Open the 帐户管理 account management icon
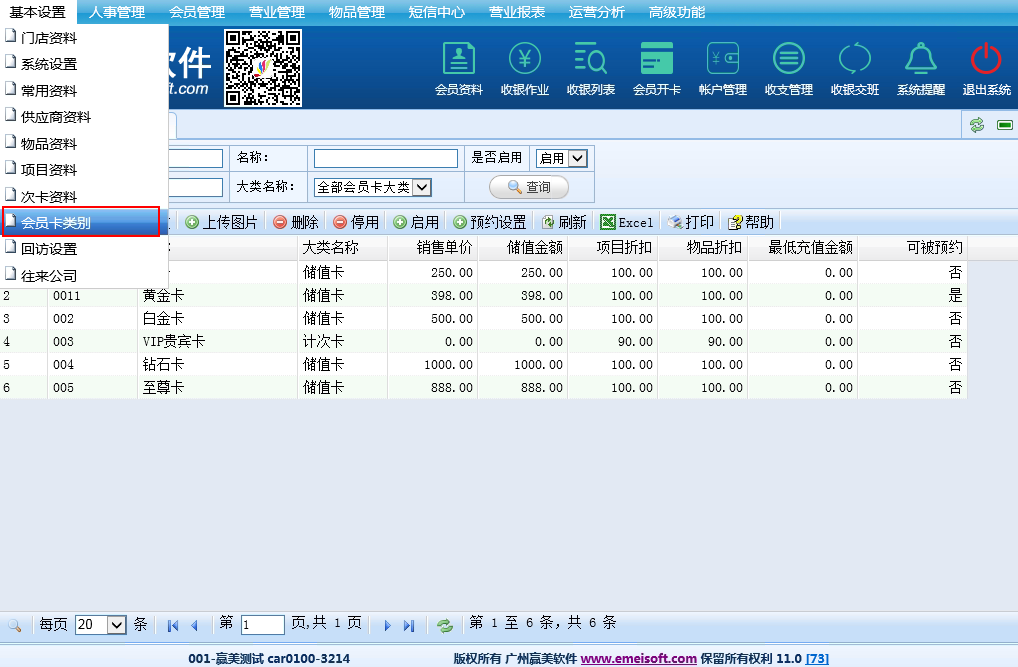 click(x=722, y=68)
